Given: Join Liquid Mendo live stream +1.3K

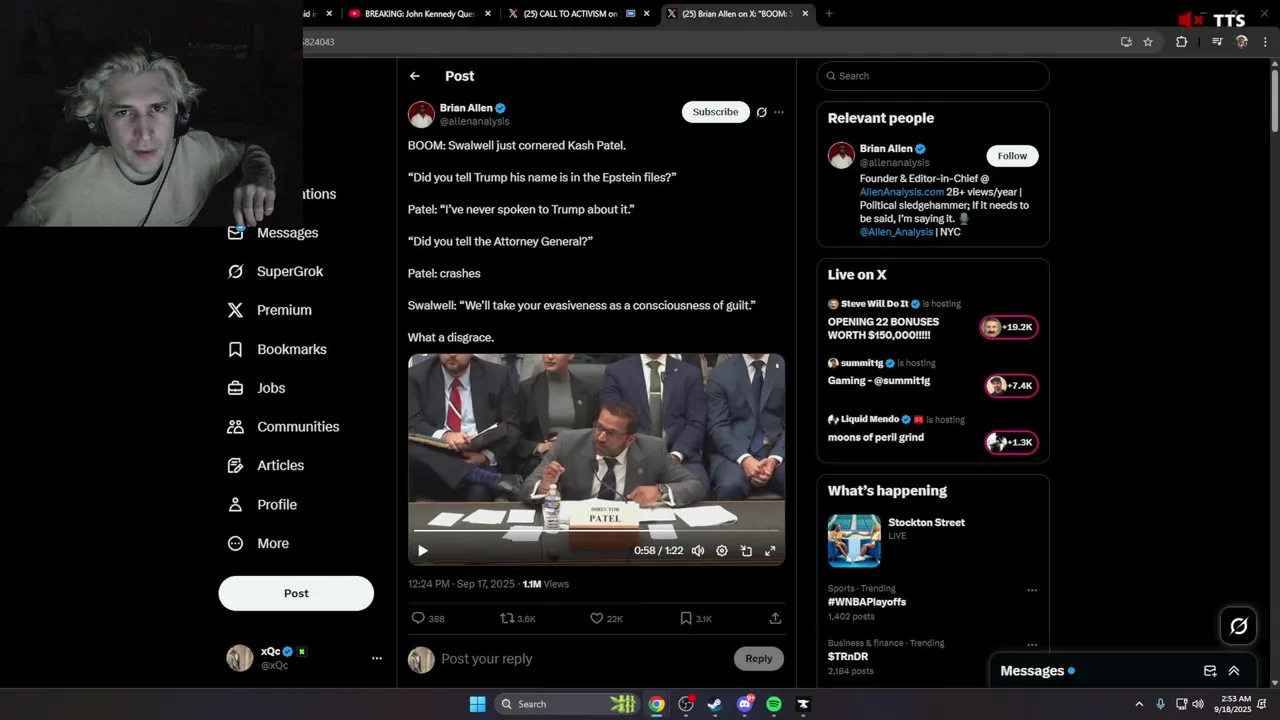Looking at the screenshot, I should click(1011, 442).
